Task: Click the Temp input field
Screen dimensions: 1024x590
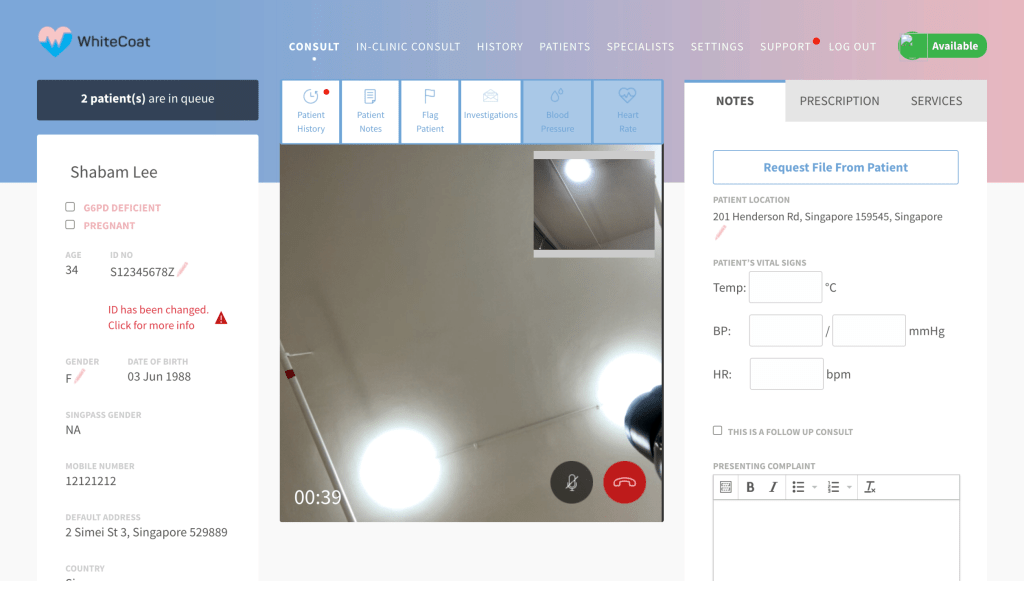Action: click(x=785, y=287)
